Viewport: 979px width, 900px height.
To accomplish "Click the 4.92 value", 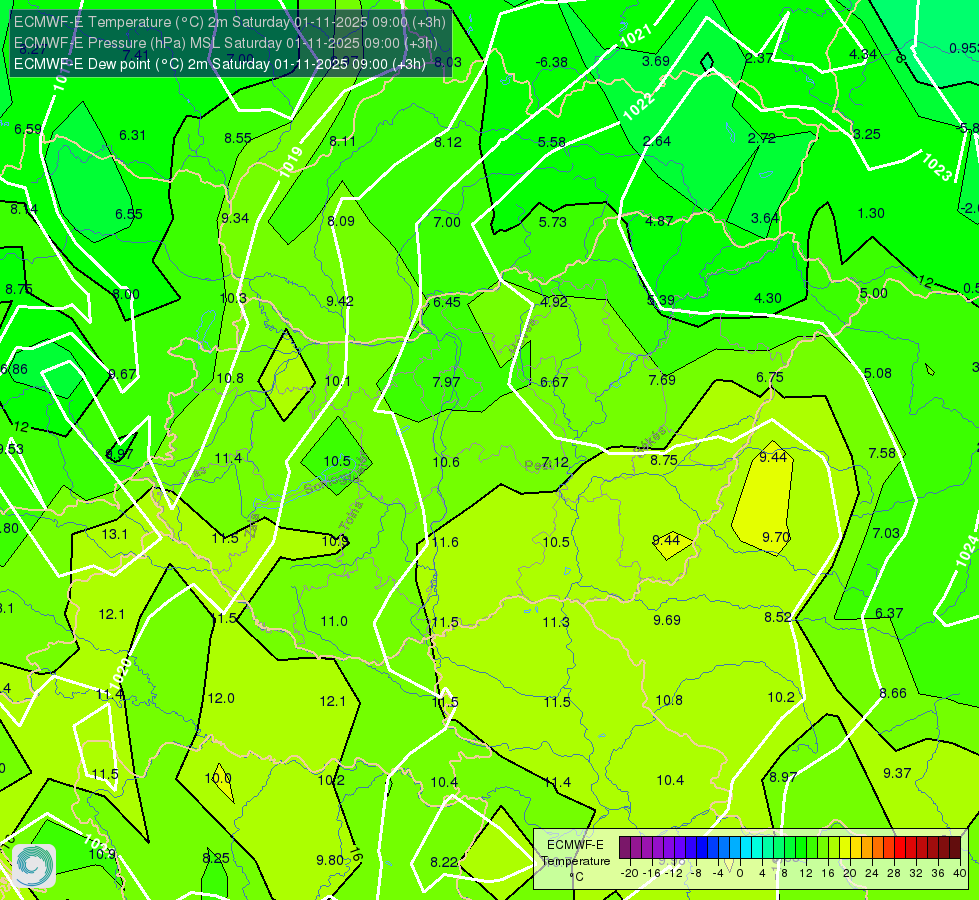I will click(554, 302).
